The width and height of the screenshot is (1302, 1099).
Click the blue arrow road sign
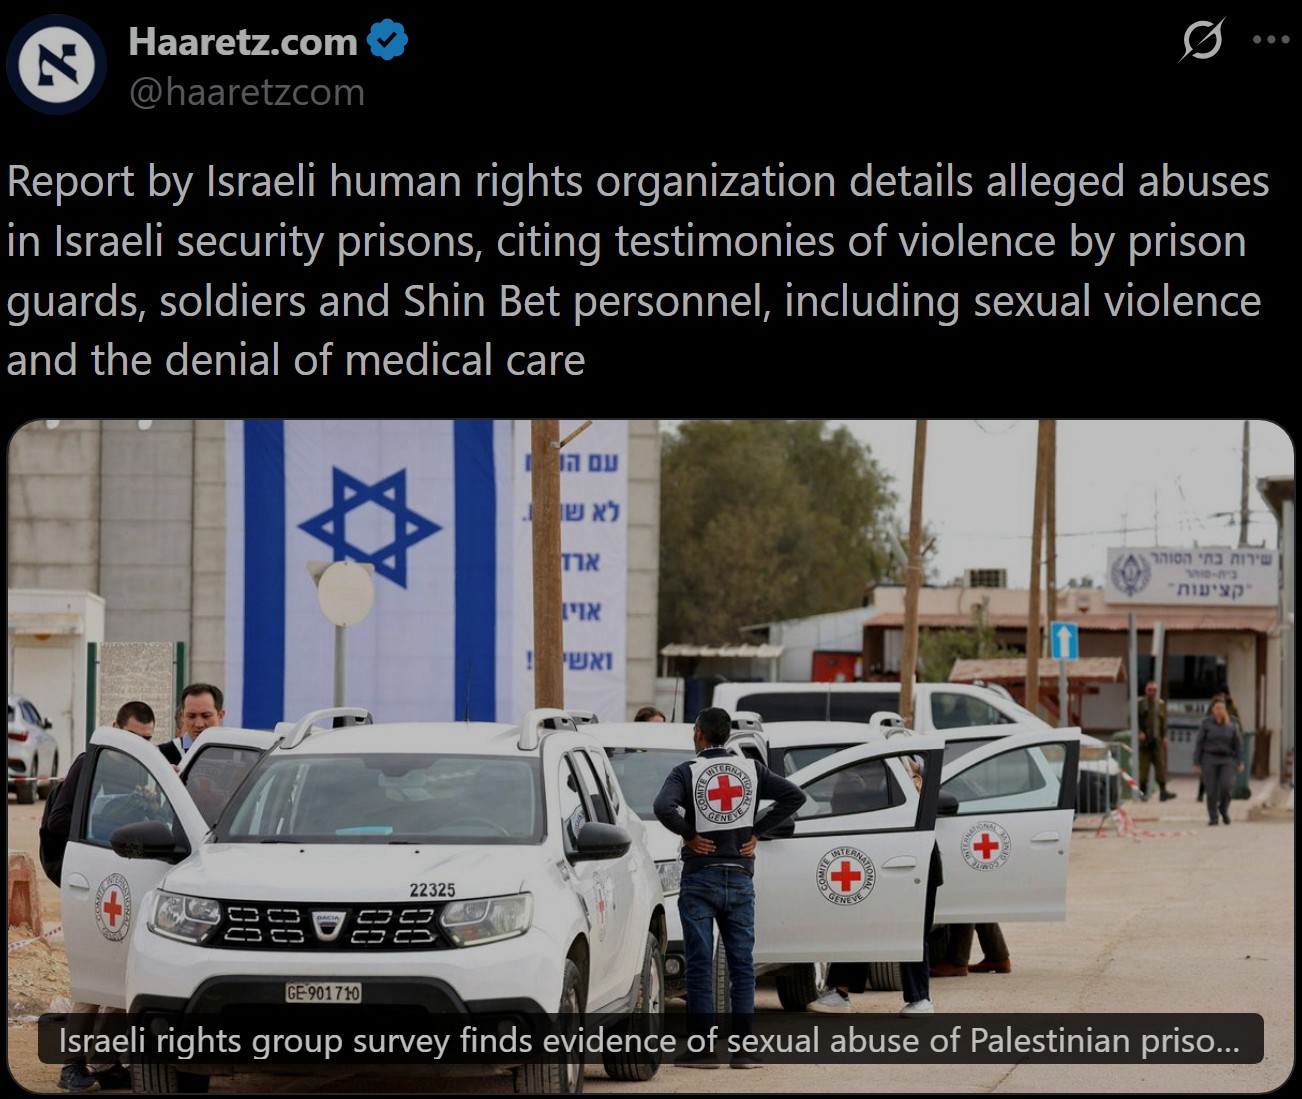click(x=1064, y=640)
